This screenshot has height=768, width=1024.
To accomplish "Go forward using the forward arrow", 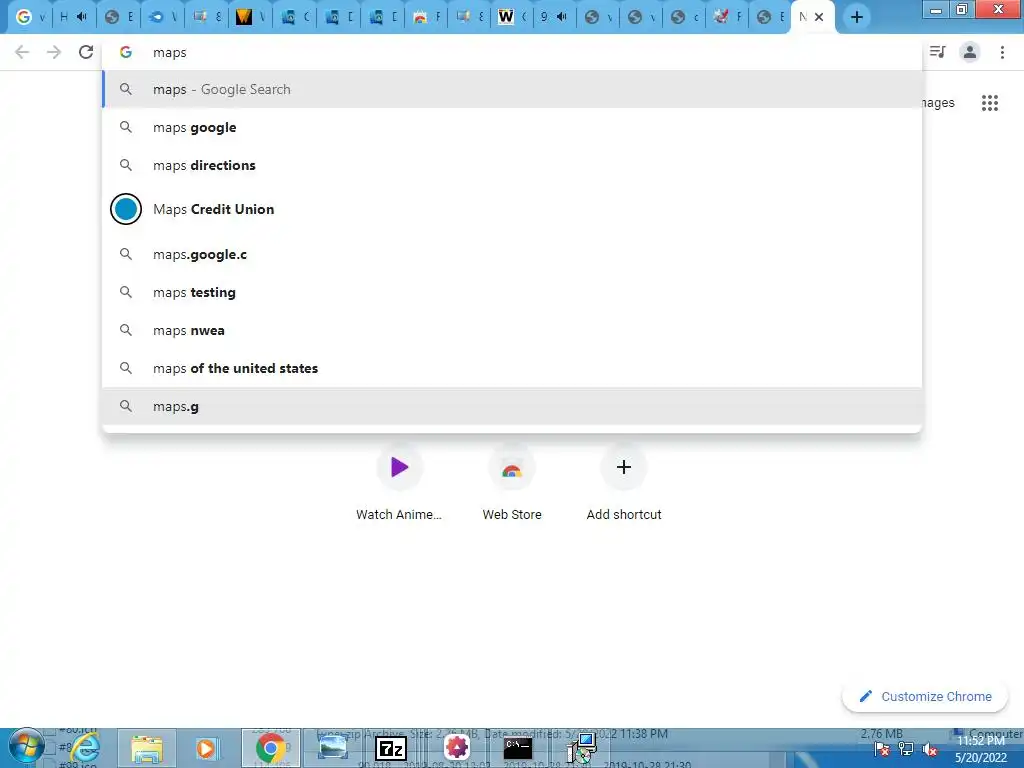I will tap(54, 52).
